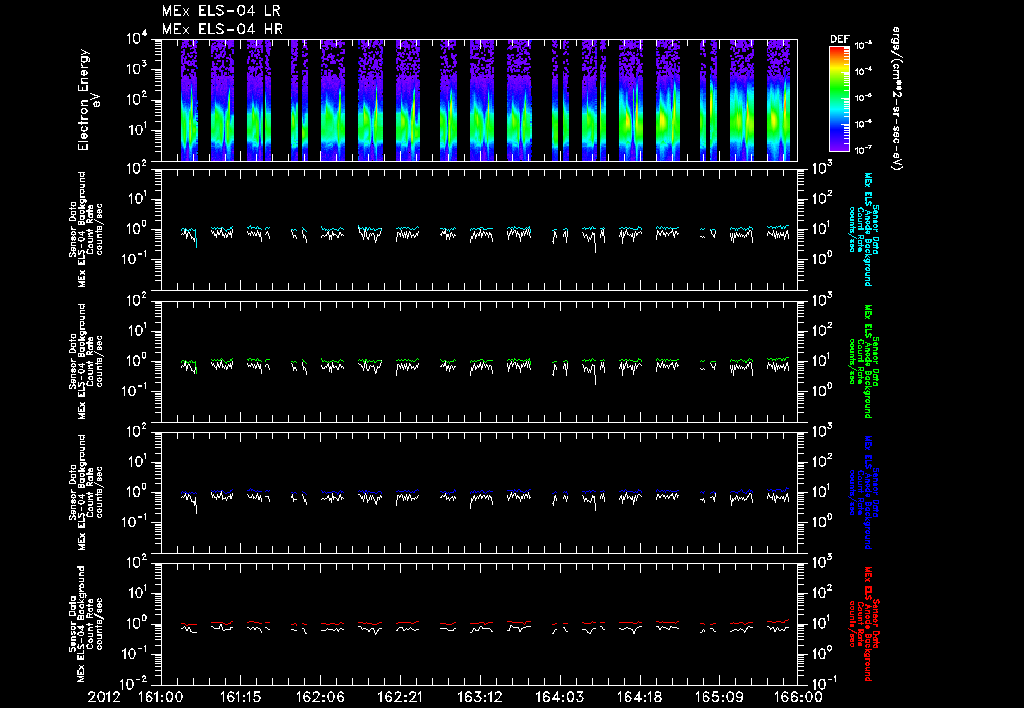Click the '163:12' time axis label

click(x=479, y=698)
